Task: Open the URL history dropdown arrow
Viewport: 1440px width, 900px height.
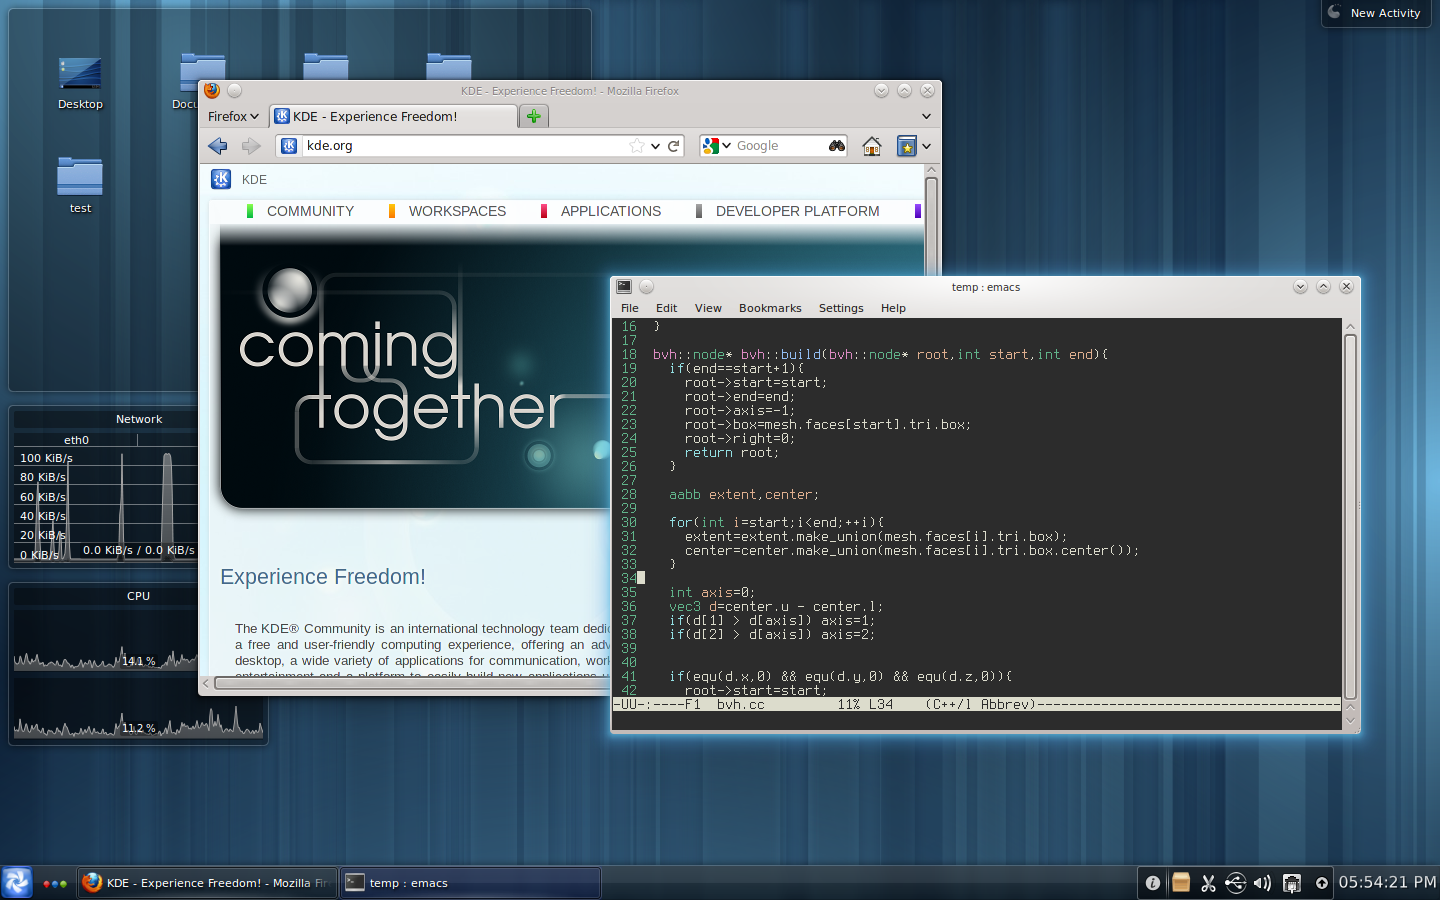Action: pyautogui.click(x=655, y=146)
